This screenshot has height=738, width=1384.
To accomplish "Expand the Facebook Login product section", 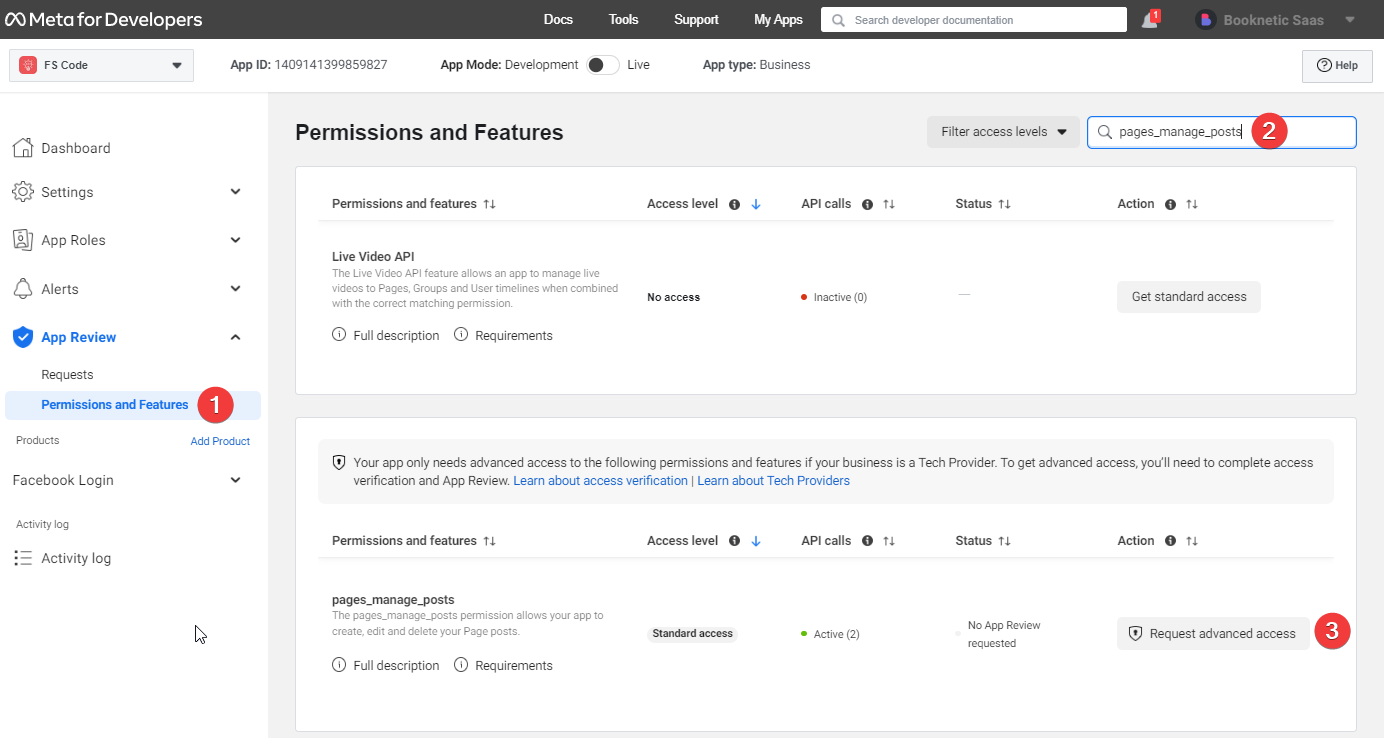I will 236,480.
